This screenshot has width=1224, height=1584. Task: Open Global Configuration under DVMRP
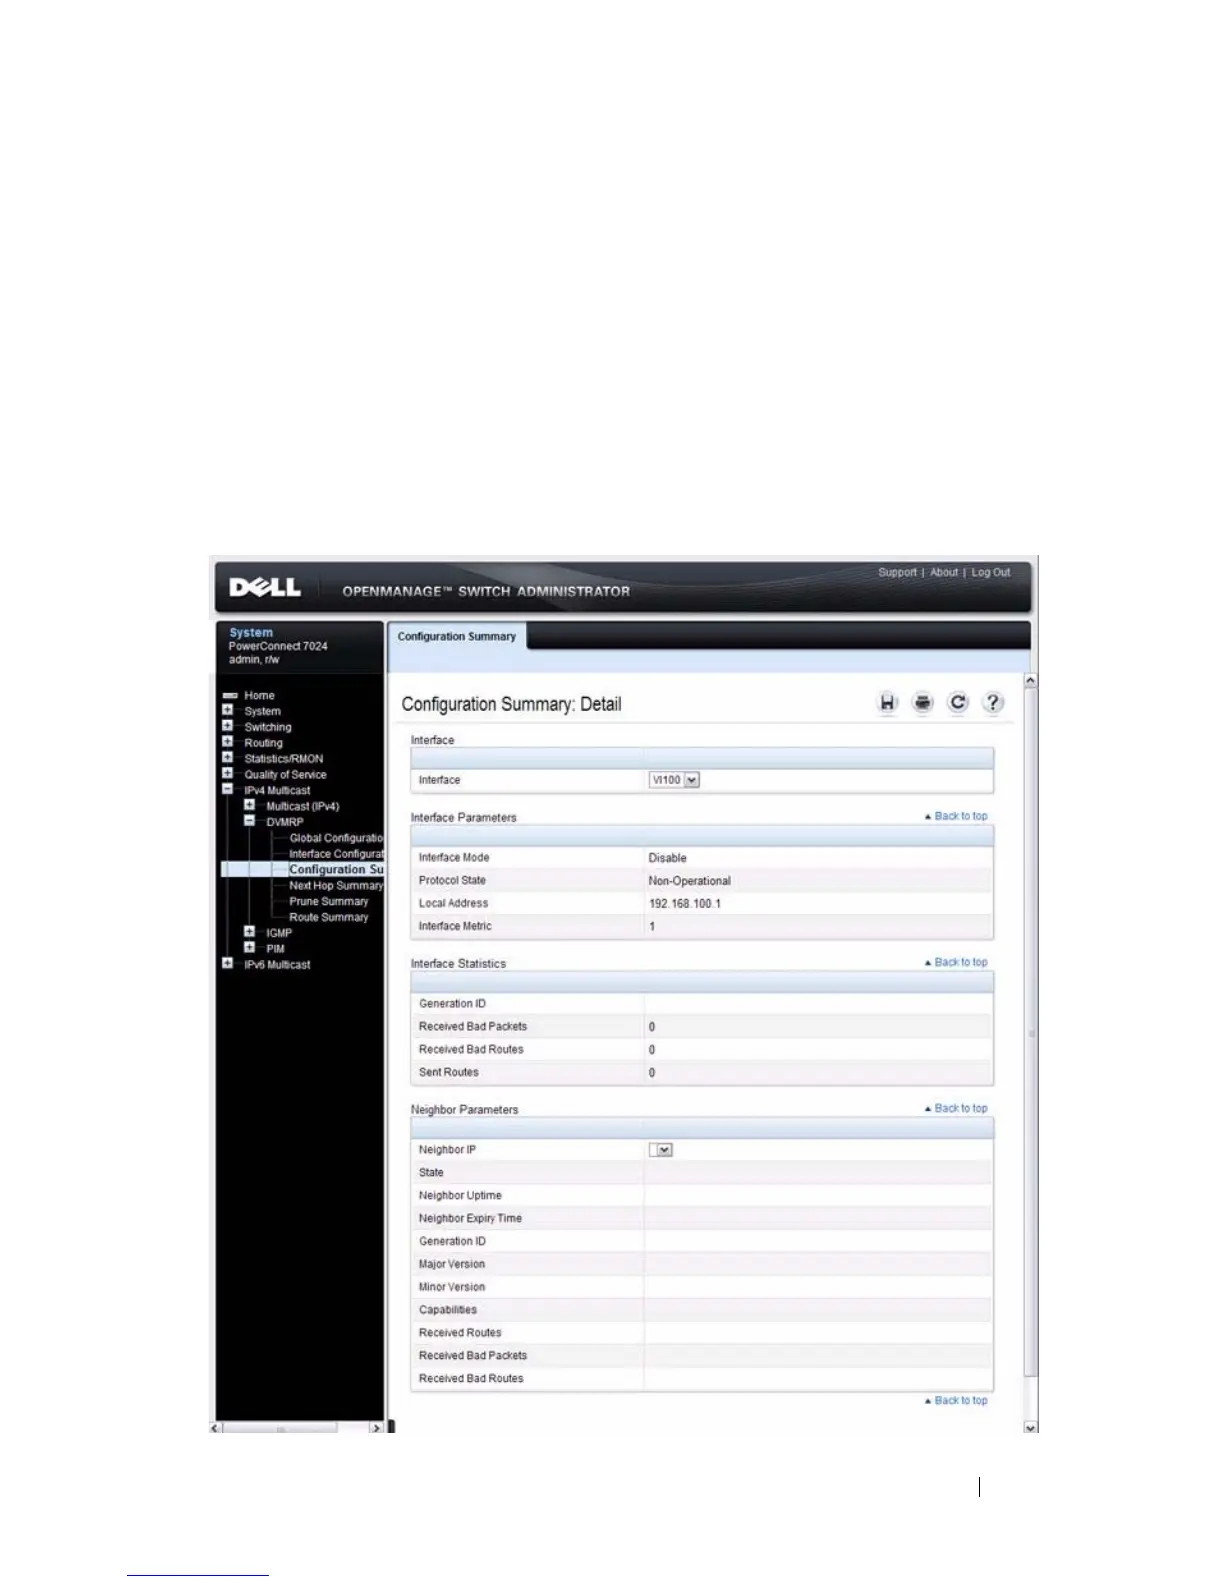(336, 838)
